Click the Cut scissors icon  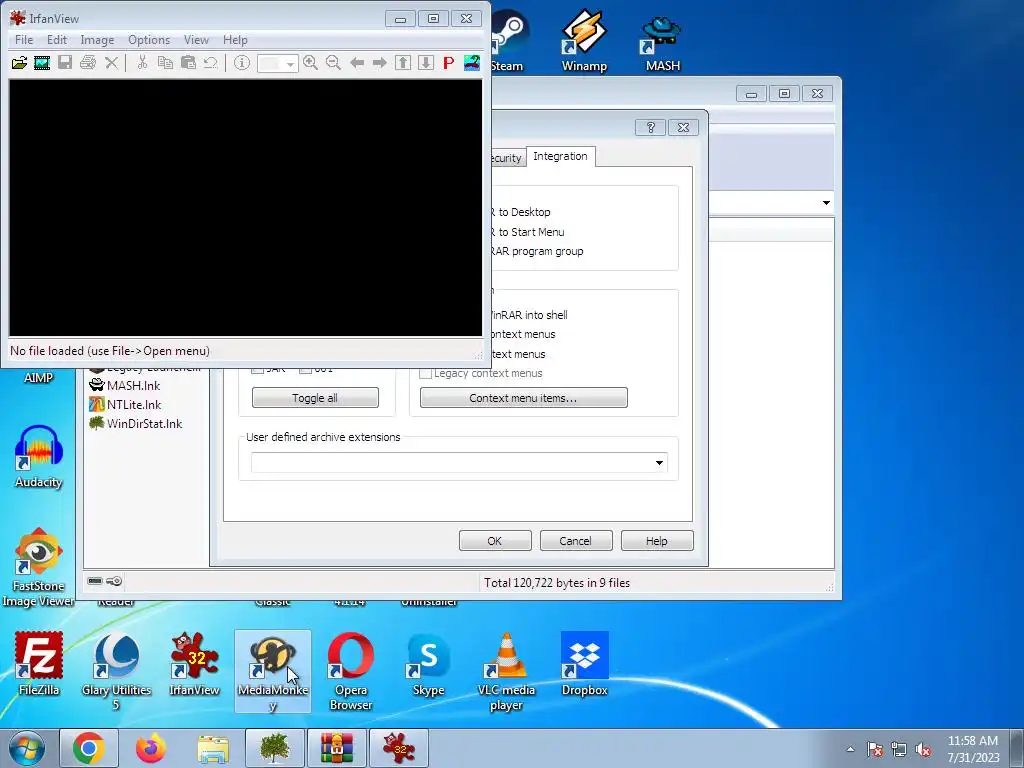click(142, 63)
